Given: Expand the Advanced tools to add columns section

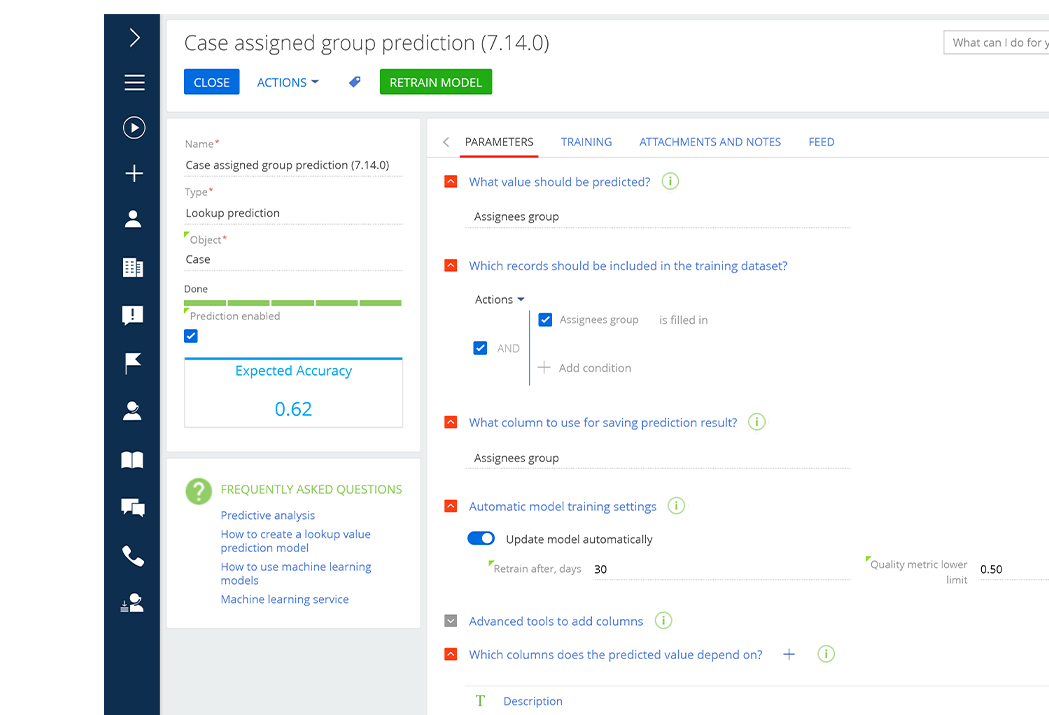Looking at the screenshot, I should click(x=450, y=621).
